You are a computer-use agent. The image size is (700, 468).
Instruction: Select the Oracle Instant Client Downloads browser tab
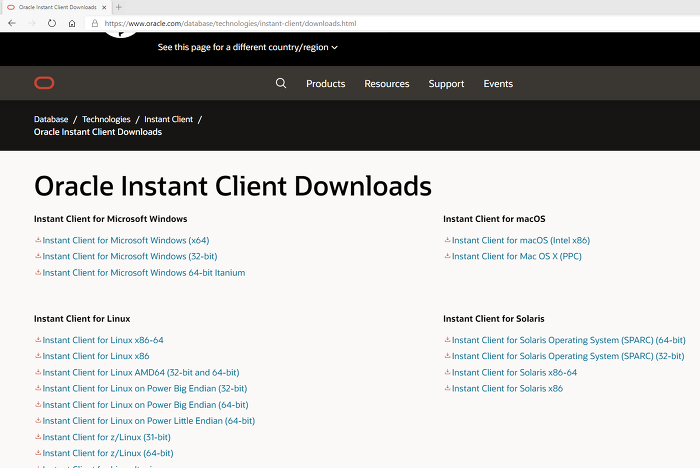pos(56,7)
